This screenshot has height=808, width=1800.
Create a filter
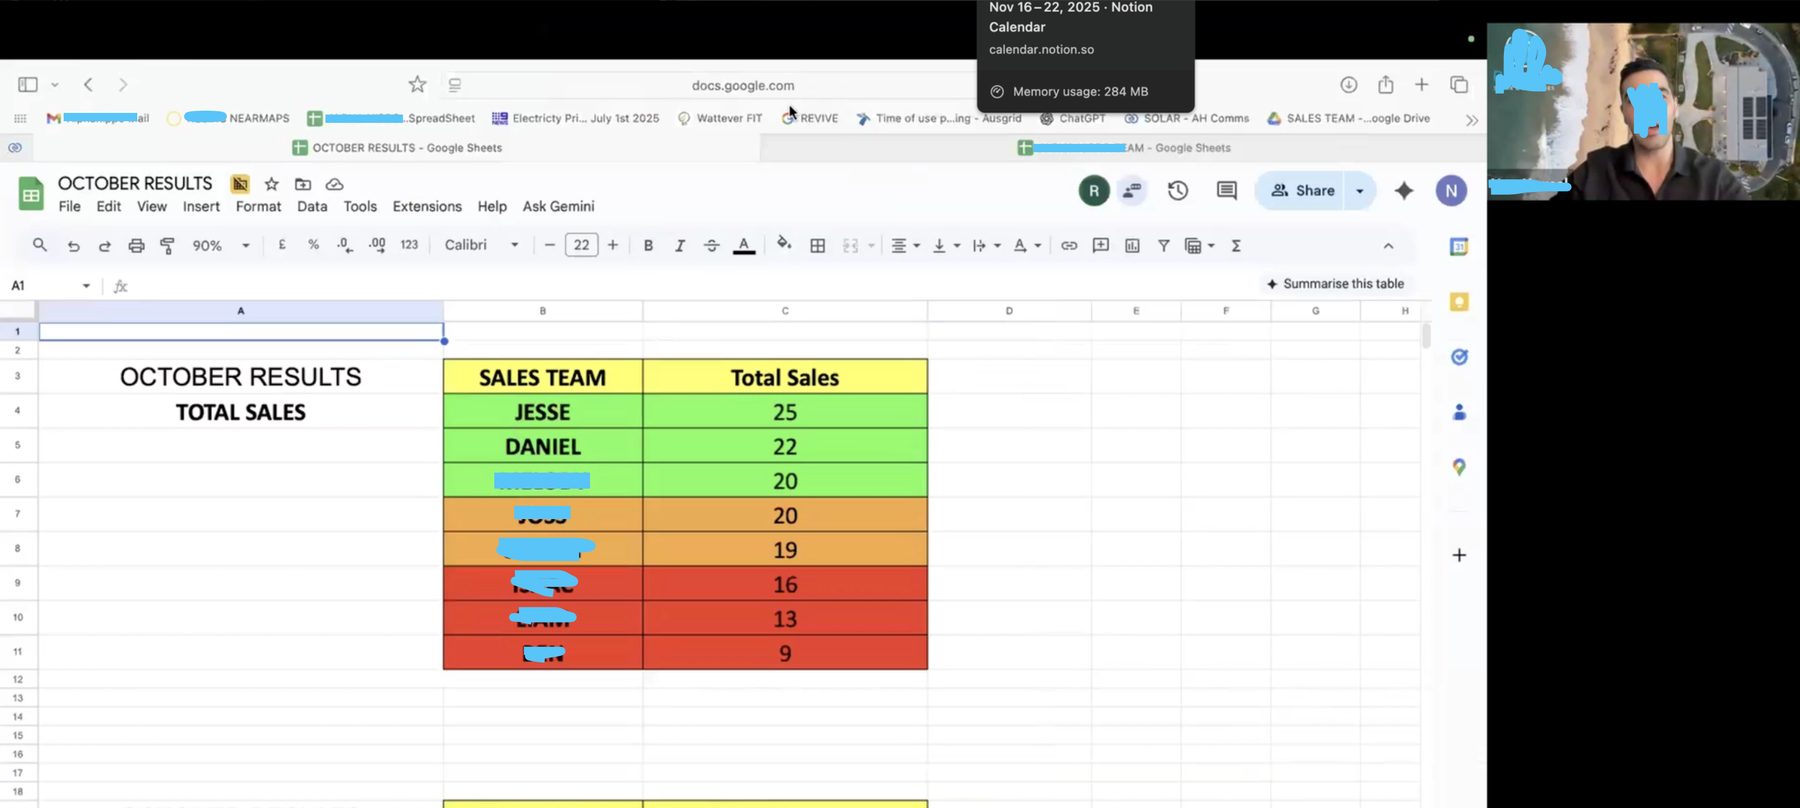click(1164, 246)
